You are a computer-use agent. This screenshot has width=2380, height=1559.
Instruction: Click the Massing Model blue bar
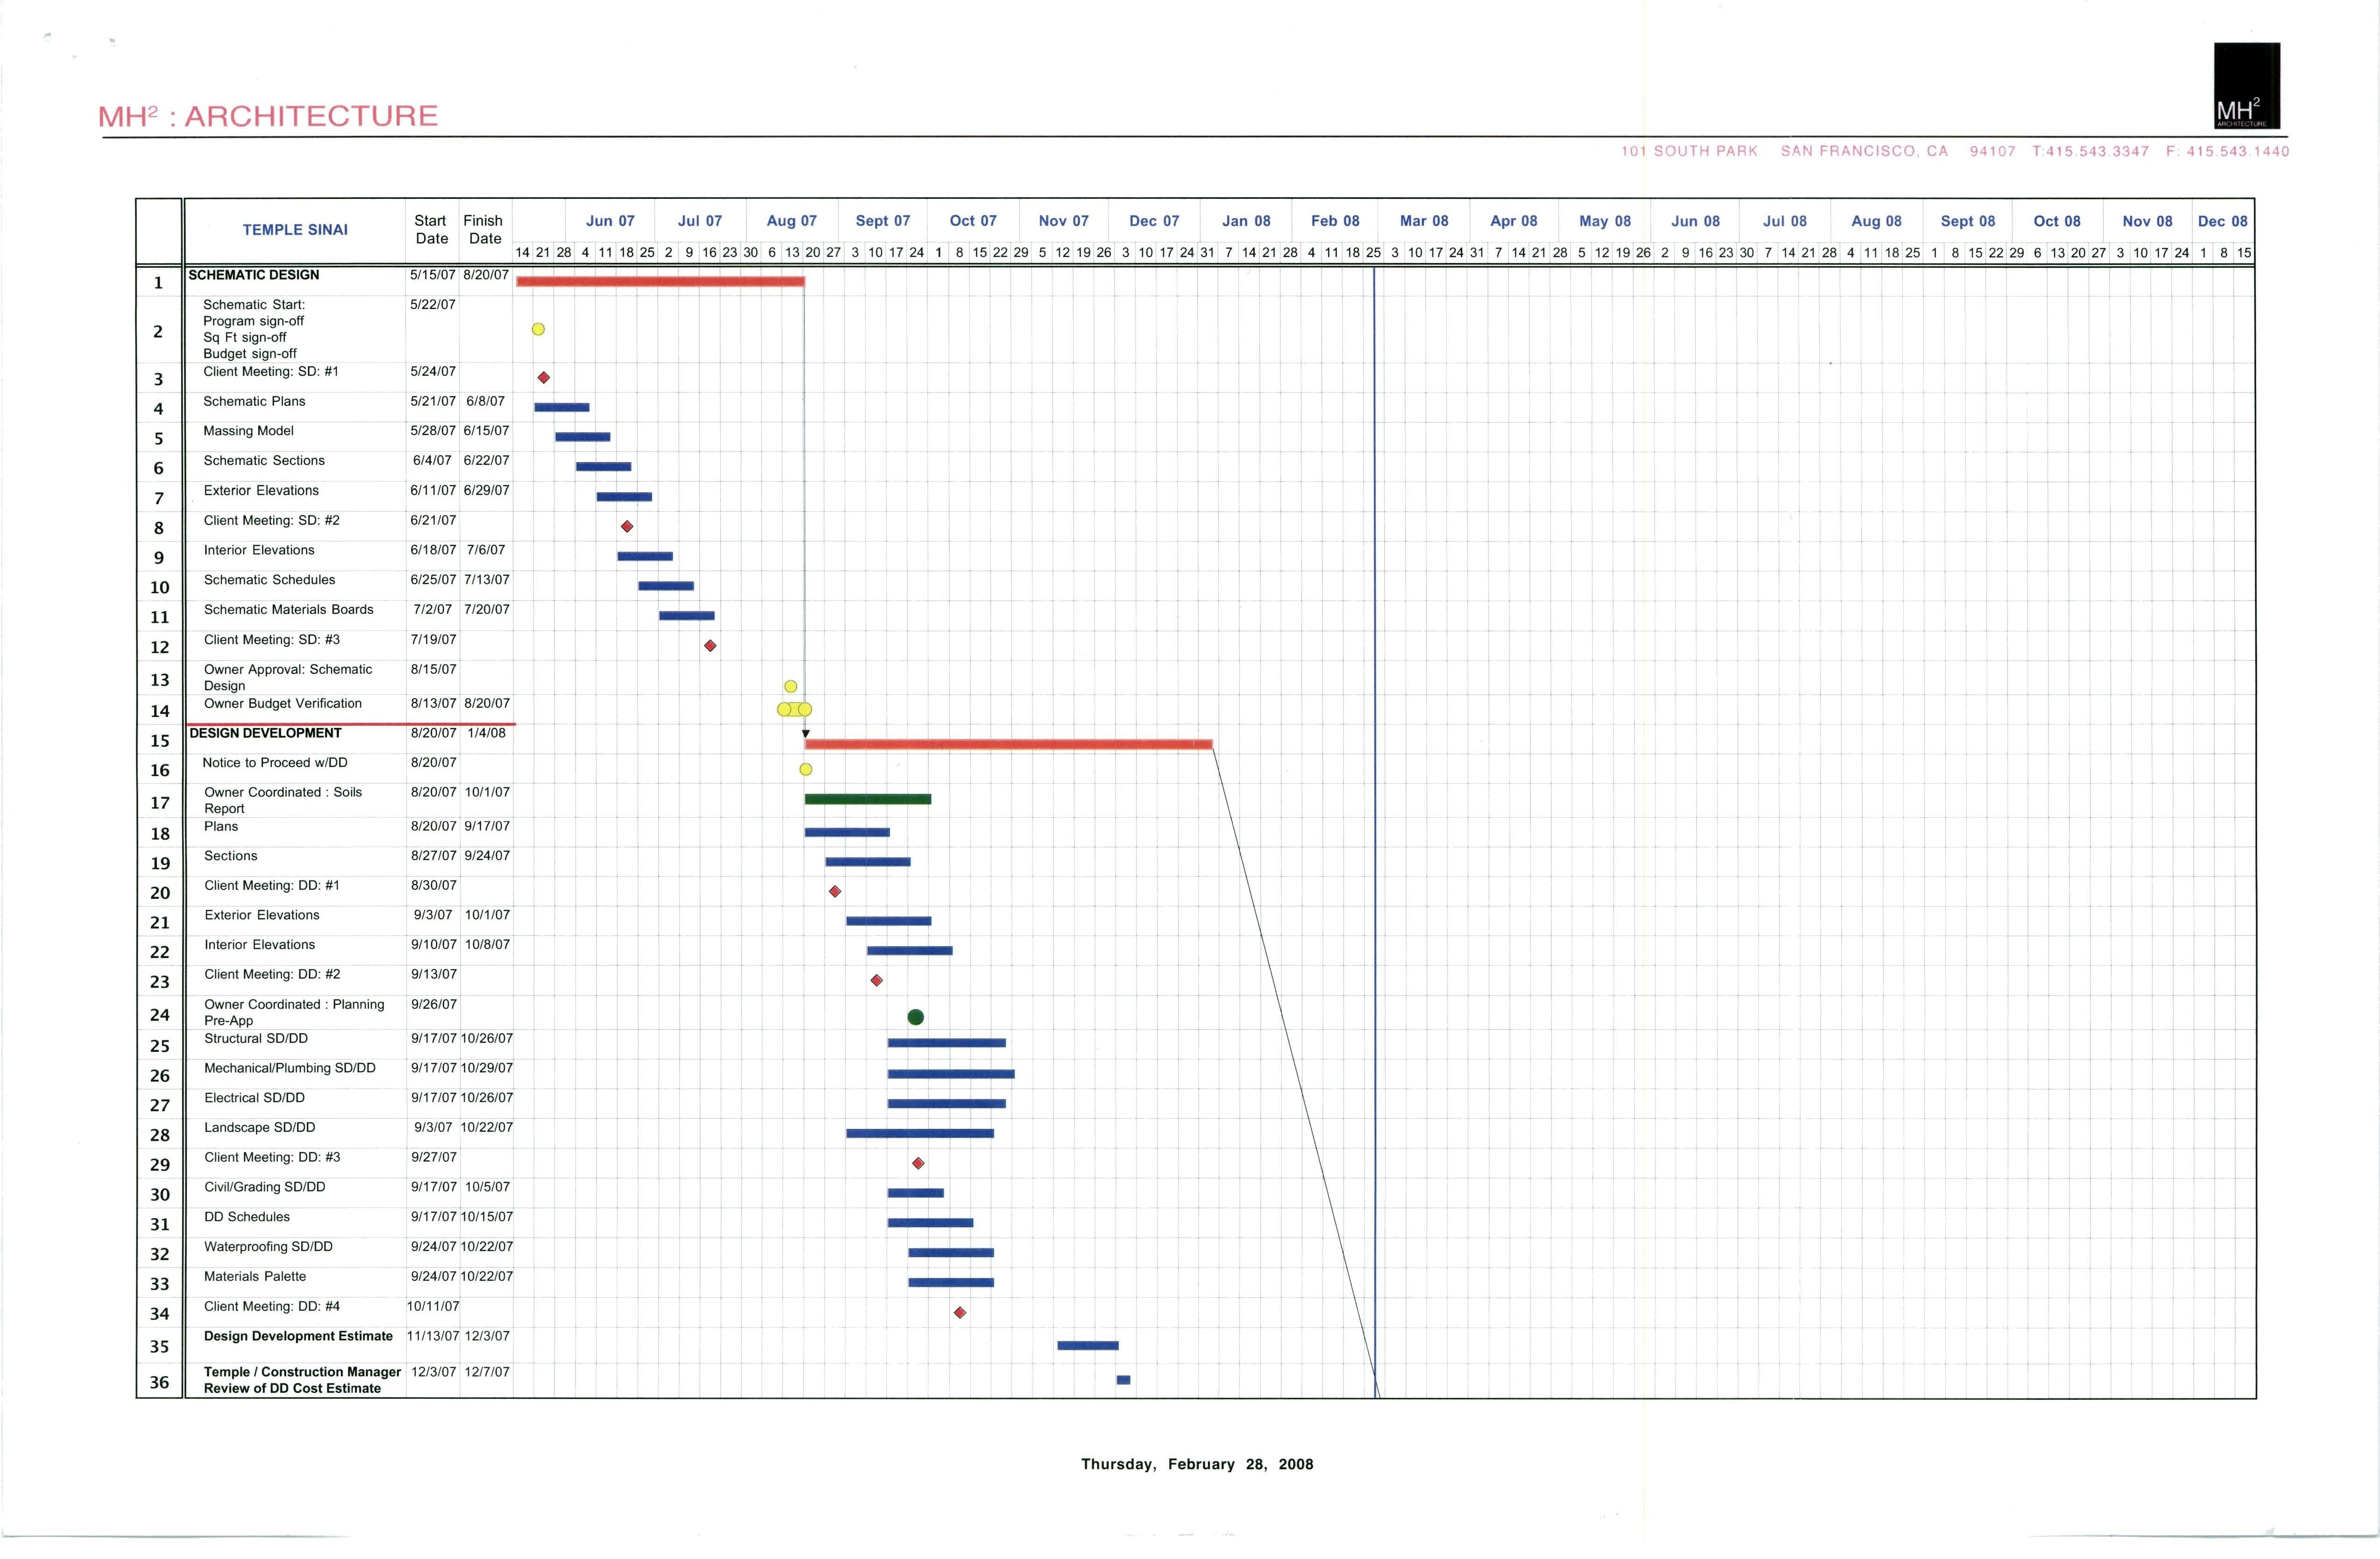(583, 437)
